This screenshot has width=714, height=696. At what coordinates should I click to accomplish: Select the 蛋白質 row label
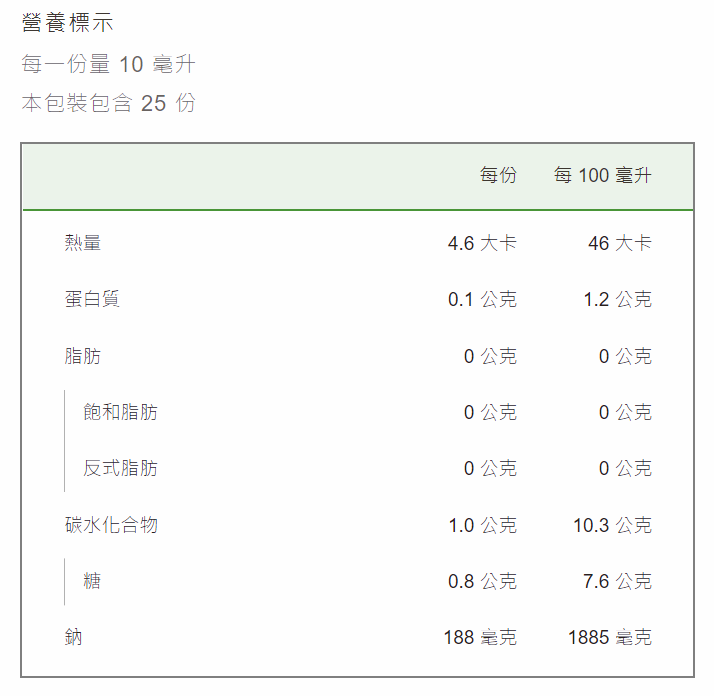[x=92, y=299]
